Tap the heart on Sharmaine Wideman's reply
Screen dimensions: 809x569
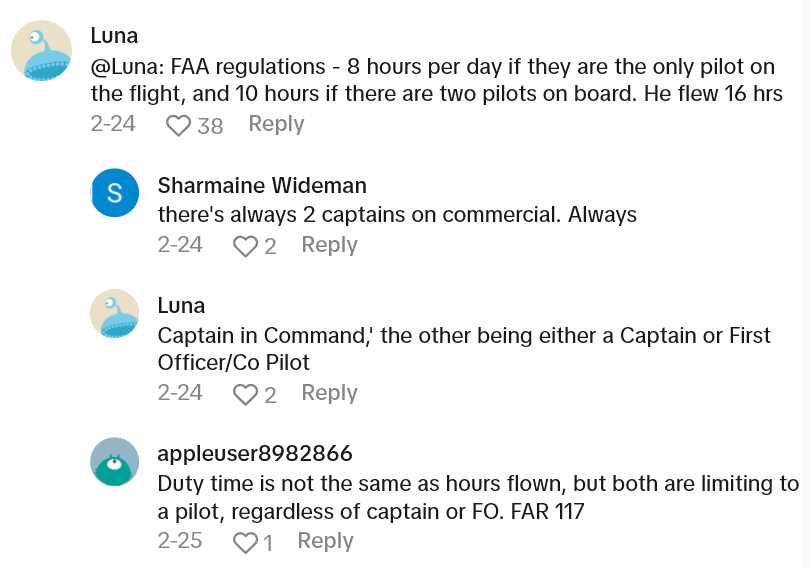point(245,246)
